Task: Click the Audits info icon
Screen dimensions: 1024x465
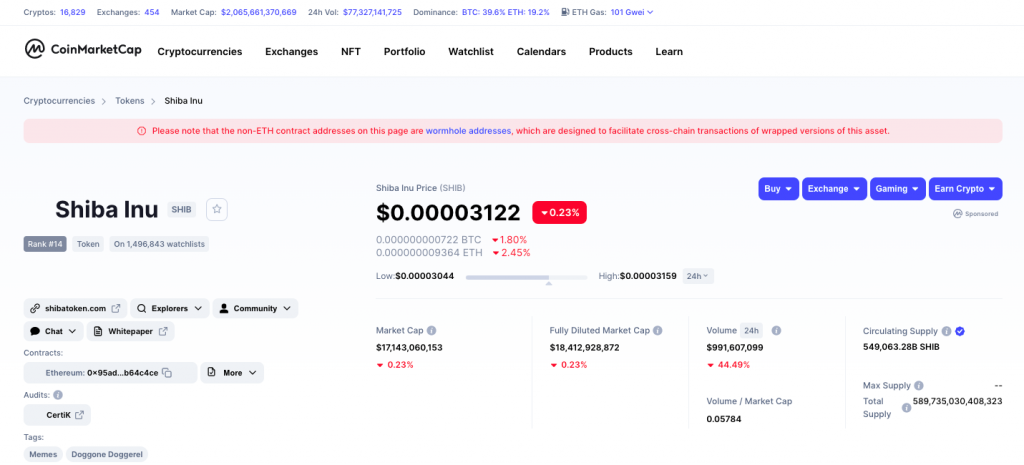Action: [x=58, y=395]
